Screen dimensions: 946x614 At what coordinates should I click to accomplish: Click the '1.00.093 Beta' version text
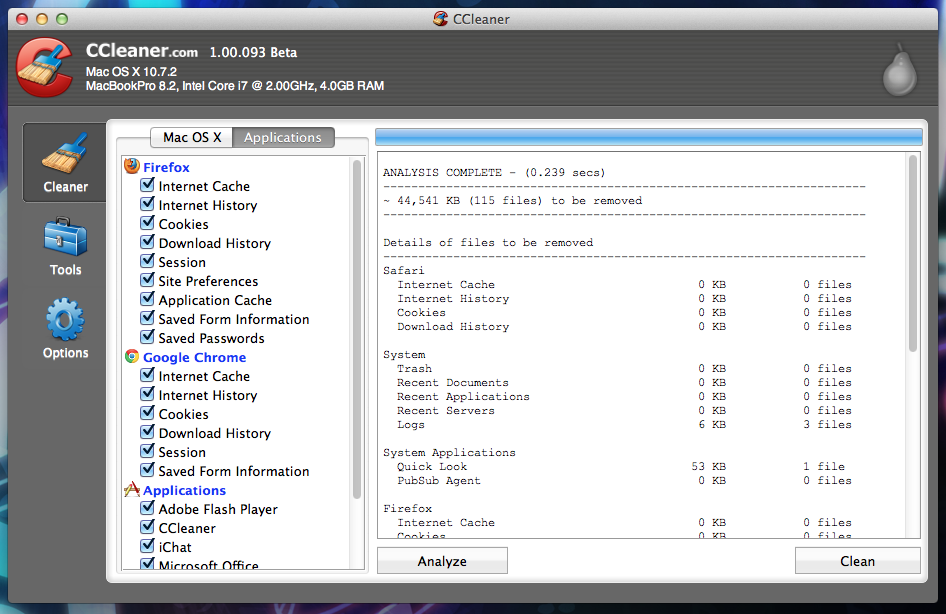(x=253, y=52)
